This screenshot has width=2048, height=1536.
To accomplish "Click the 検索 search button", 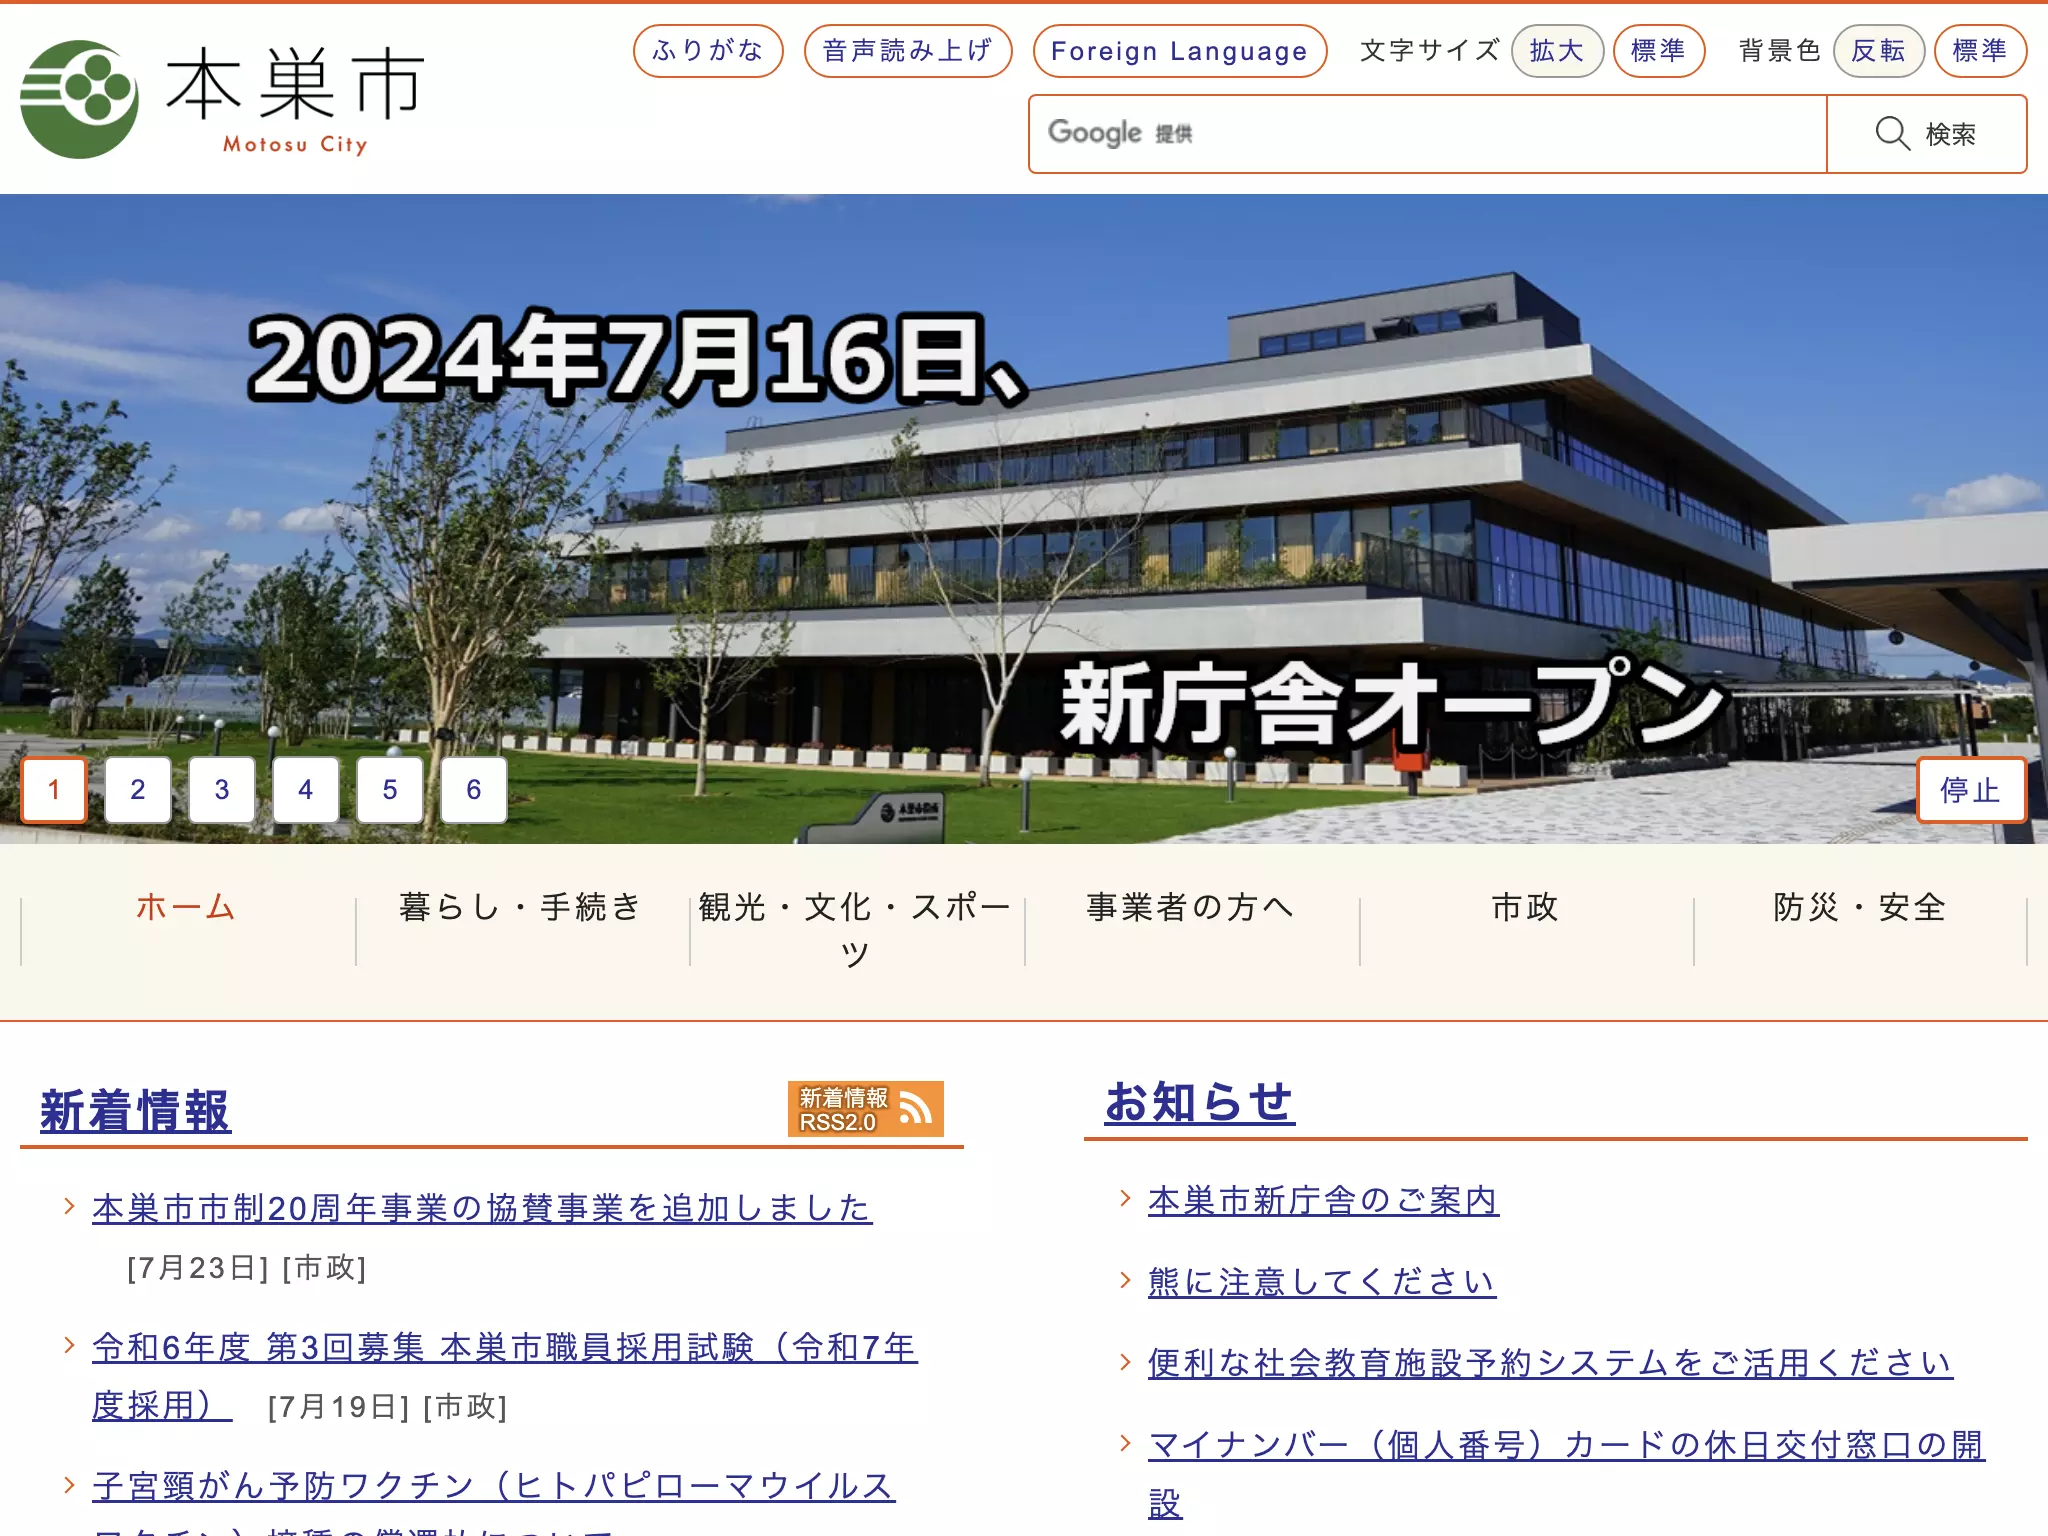I will coord(1926,134).
